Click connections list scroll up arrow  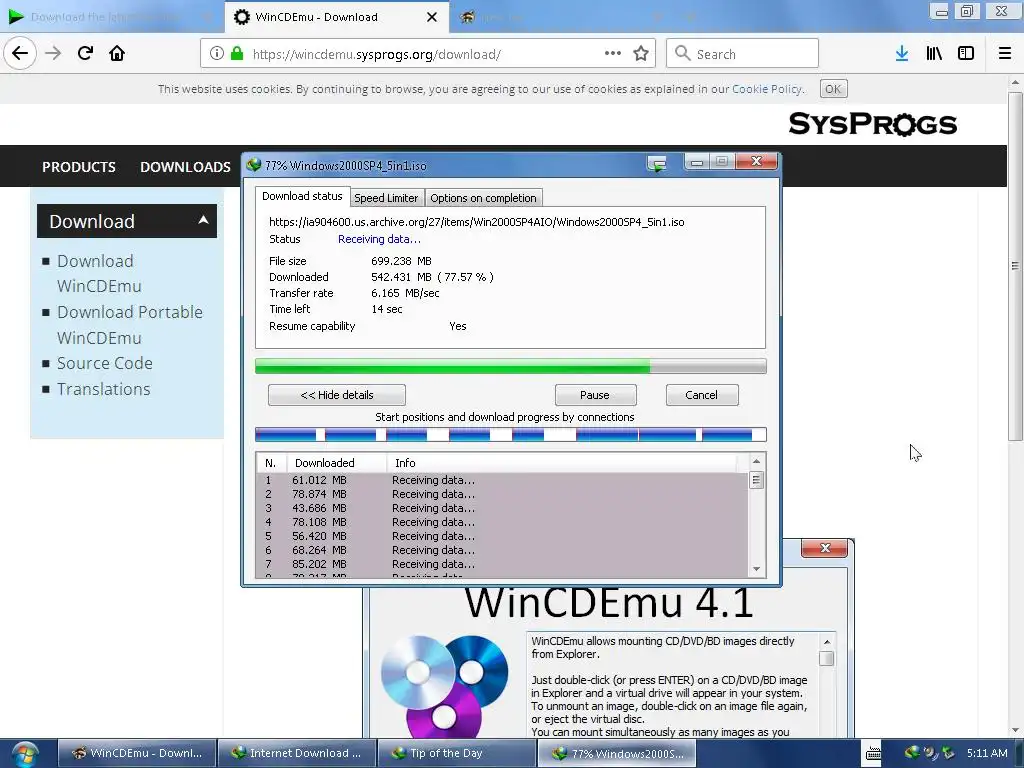(756, 462)
